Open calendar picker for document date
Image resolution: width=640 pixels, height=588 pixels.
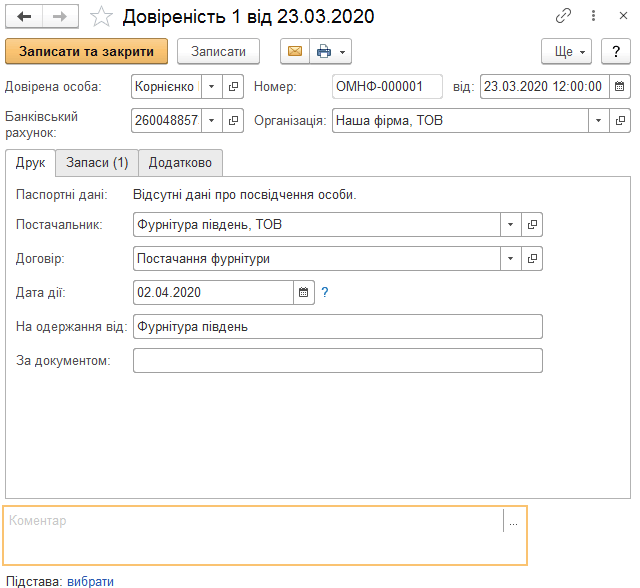click(620, 87)
